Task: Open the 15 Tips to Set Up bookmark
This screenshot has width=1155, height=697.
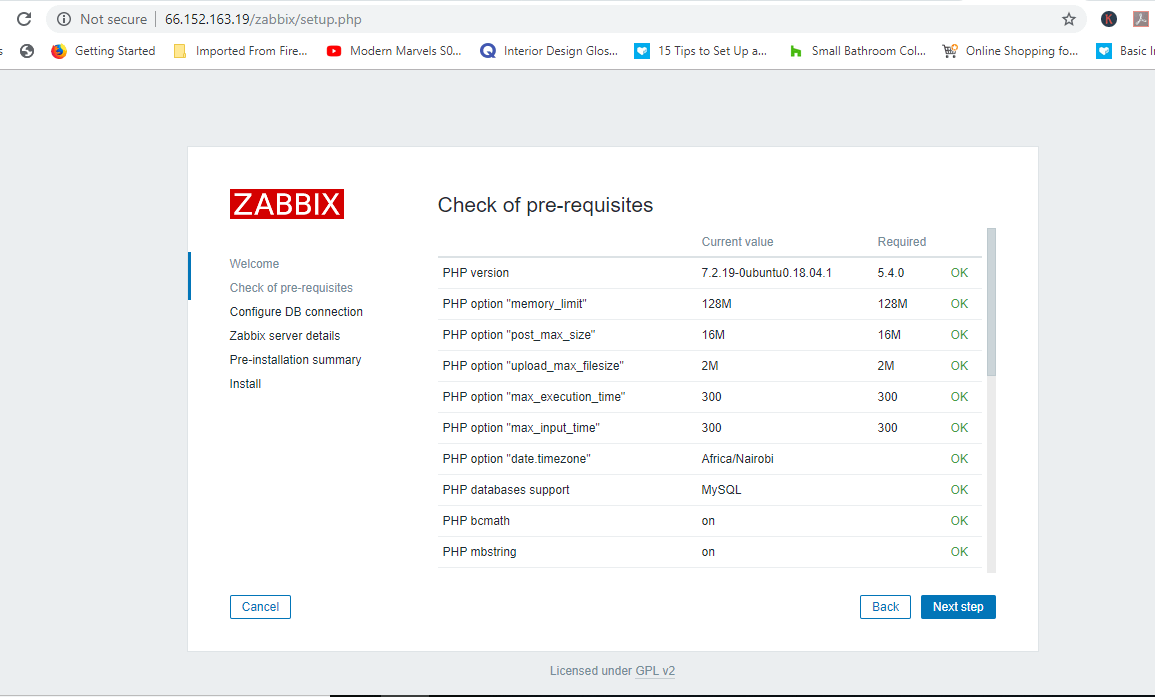Action: pyautogui.click(x=701, y=51)
